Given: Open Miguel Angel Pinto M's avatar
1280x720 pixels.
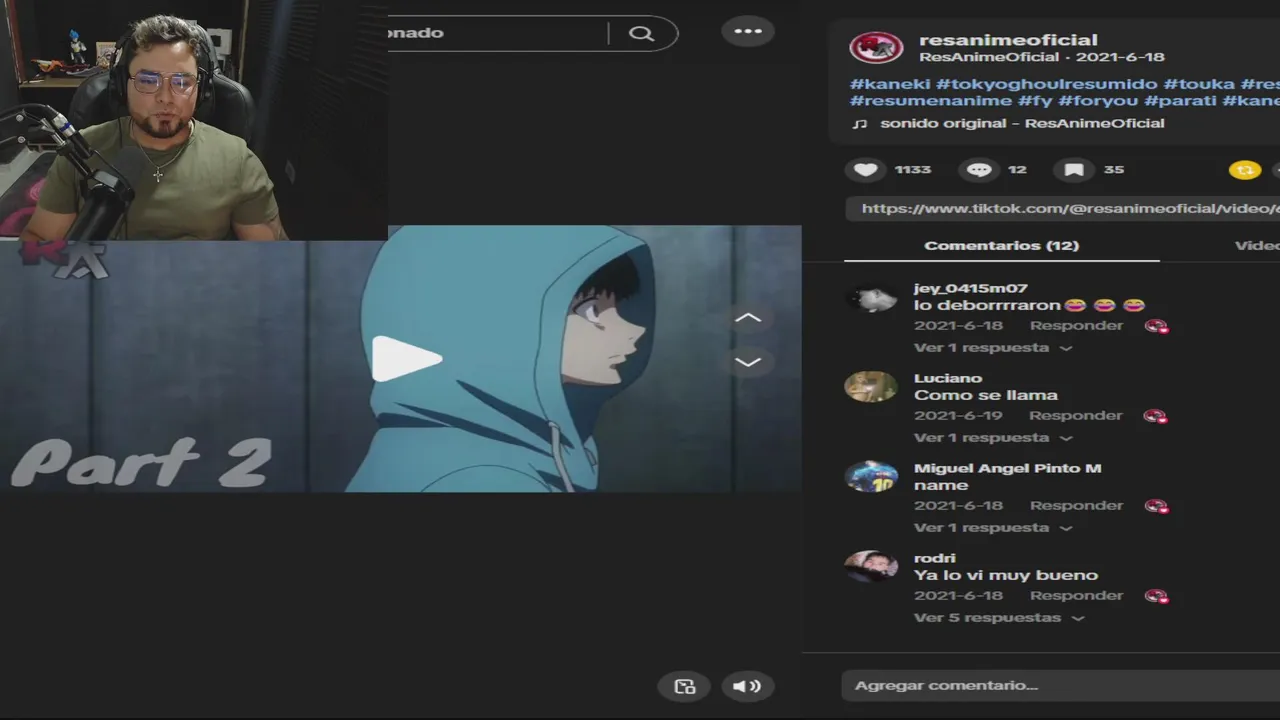Looking at the screenshot, I should tap(871, 477).
